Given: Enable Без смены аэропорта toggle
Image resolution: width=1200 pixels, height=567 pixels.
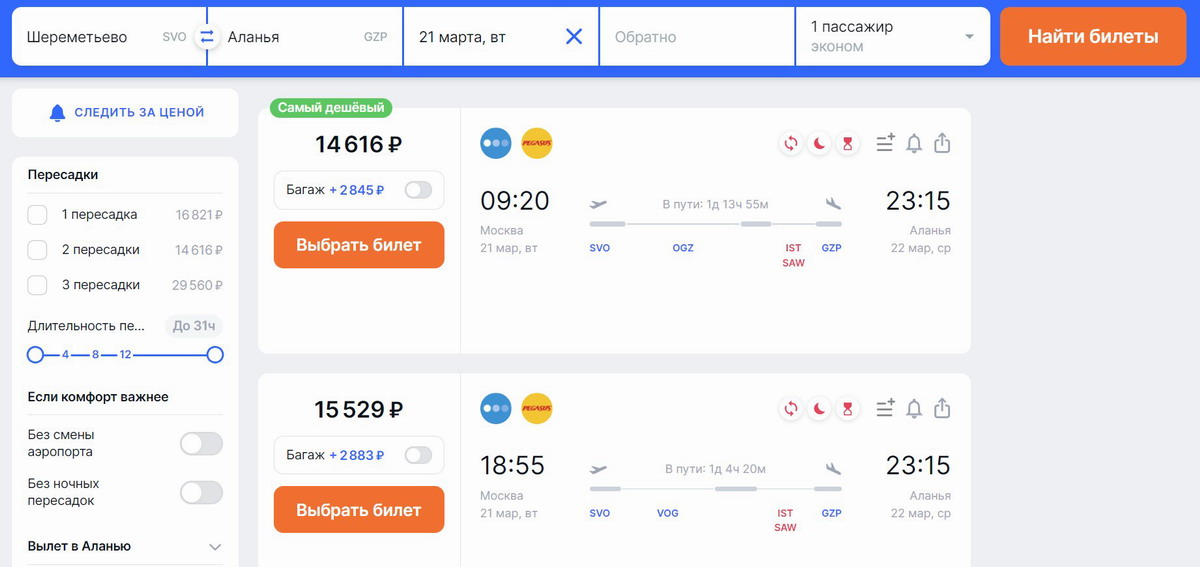Looking at the screenshot, I should 201,444.
